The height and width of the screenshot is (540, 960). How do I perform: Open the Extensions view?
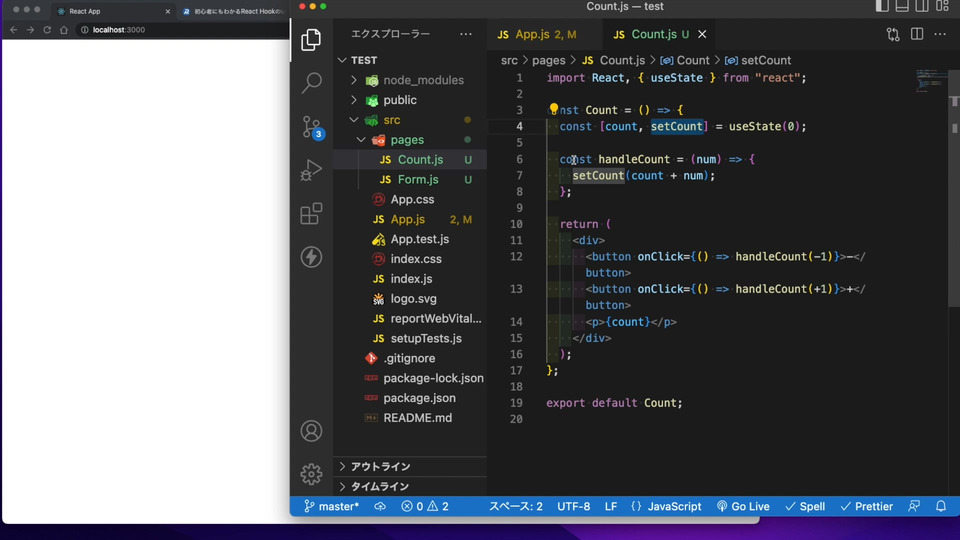pos(311,214)
